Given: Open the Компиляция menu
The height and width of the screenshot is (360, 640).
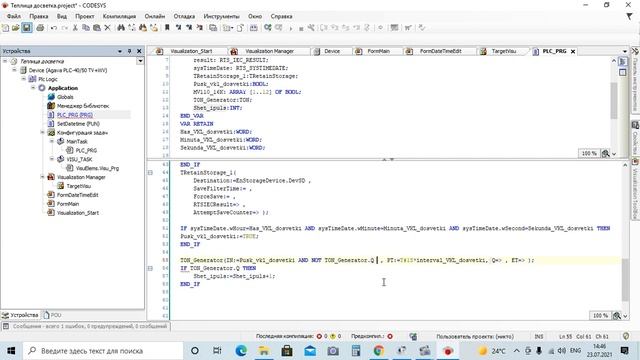Looking at the screenshot, I should coord(119,16).
